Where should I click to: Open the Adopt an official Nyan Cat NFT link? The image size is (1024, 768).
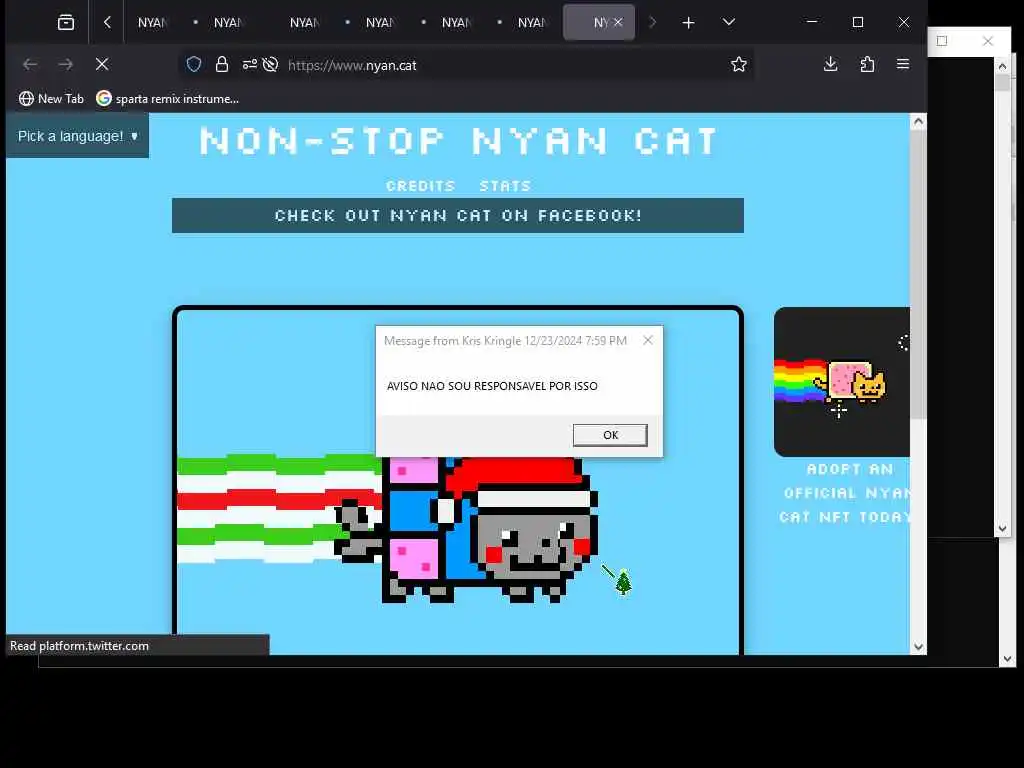point(846,493)
